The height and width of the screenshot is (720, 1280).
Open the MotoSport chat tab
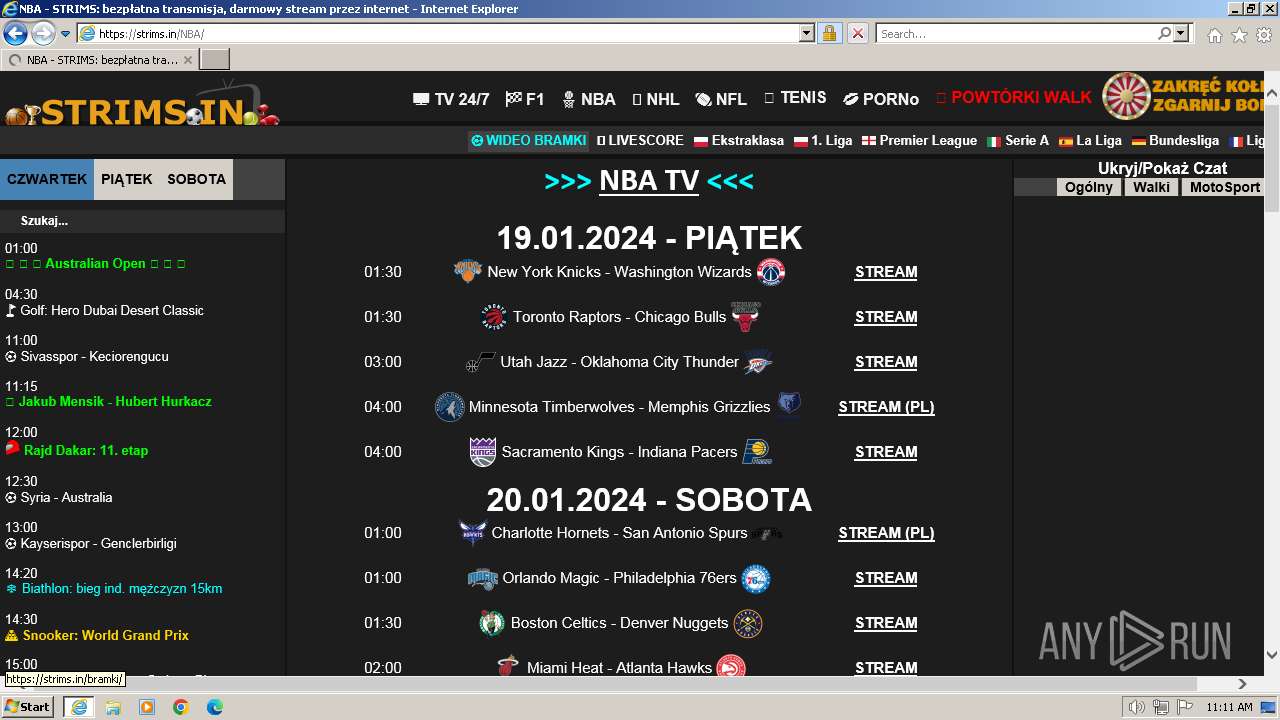[1225, 187]
